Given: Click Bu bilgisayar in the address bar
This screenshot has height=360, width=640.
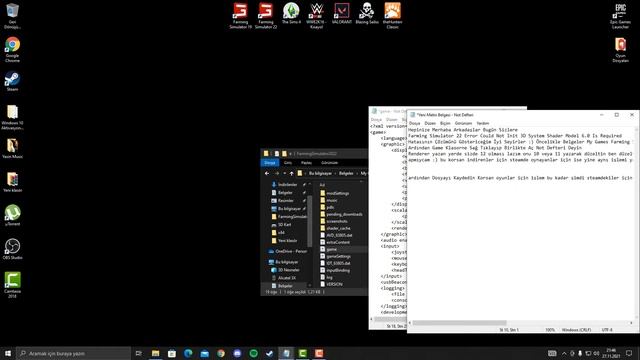Looking at the screenshot, I should click(320, 173).
